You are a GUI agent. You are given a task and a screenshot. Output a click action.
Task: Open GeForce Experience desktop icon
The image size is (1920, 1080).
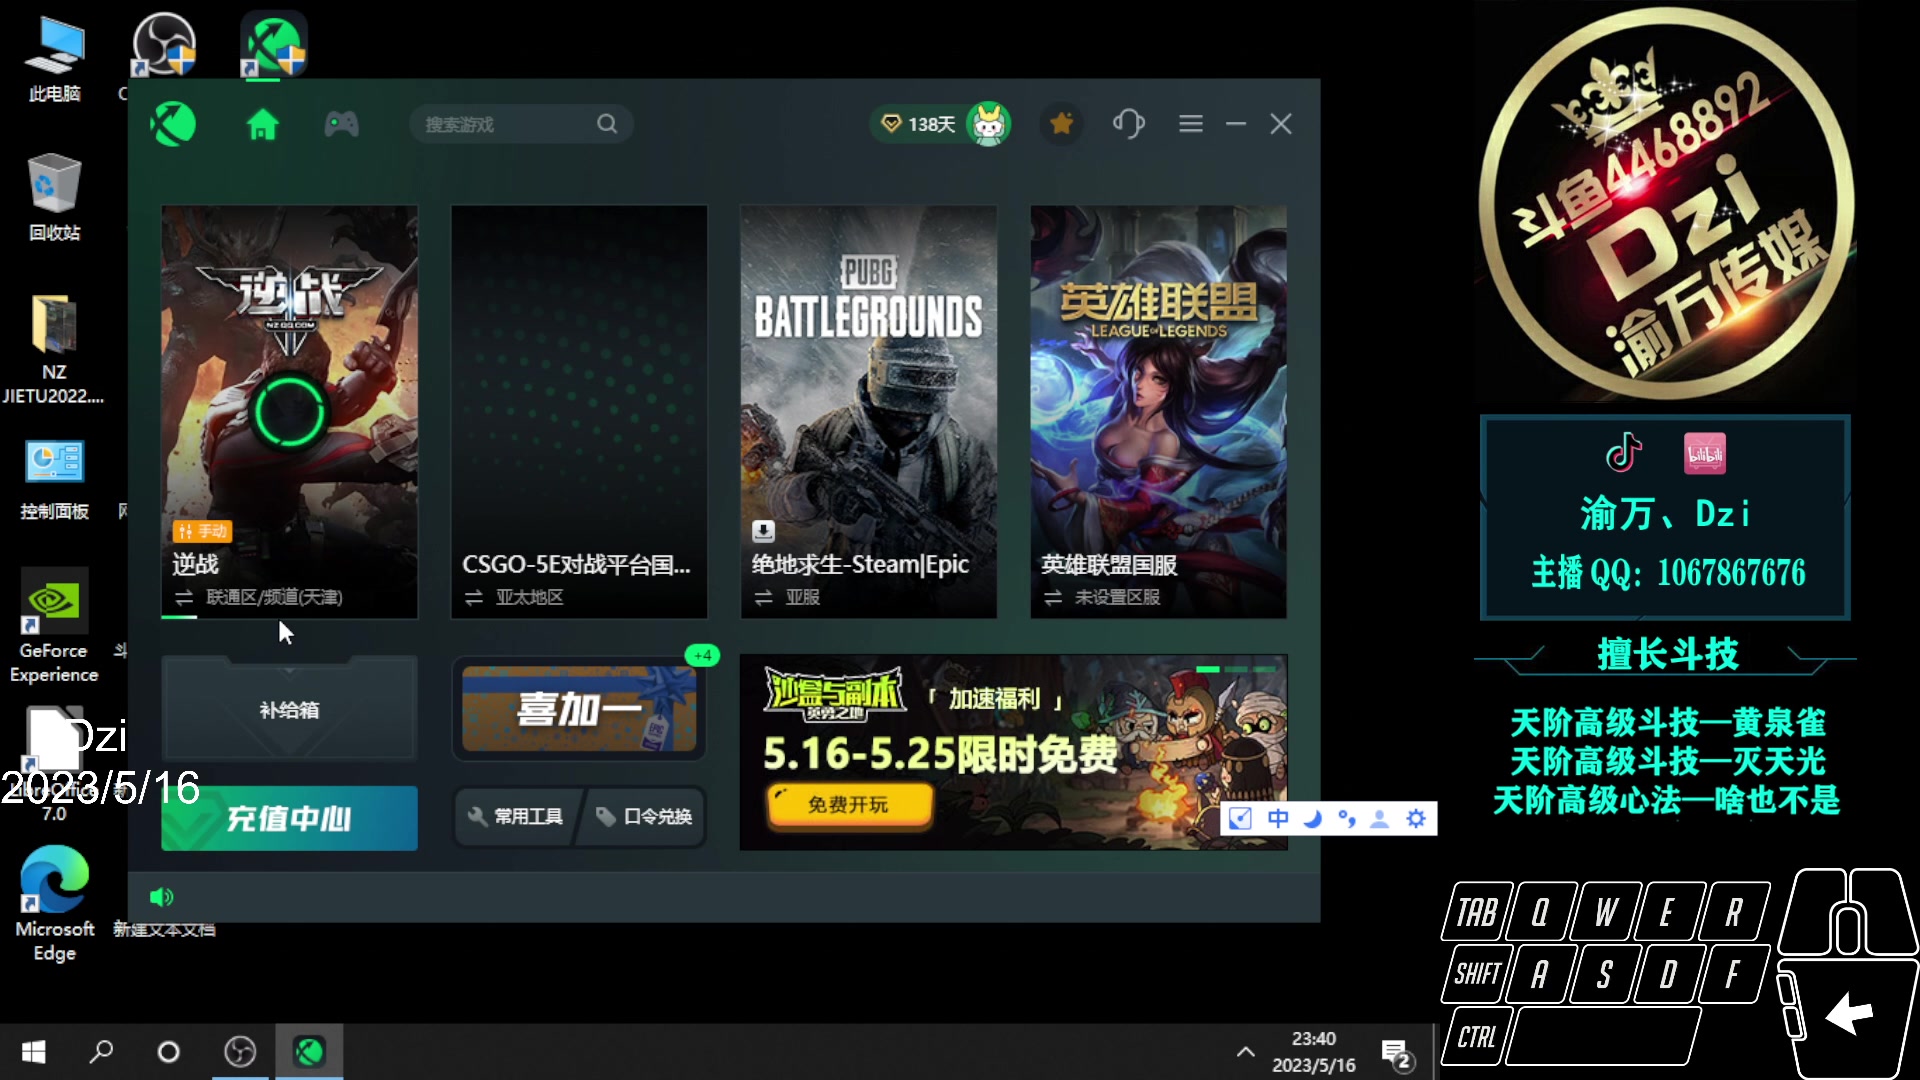pos(54,626)
